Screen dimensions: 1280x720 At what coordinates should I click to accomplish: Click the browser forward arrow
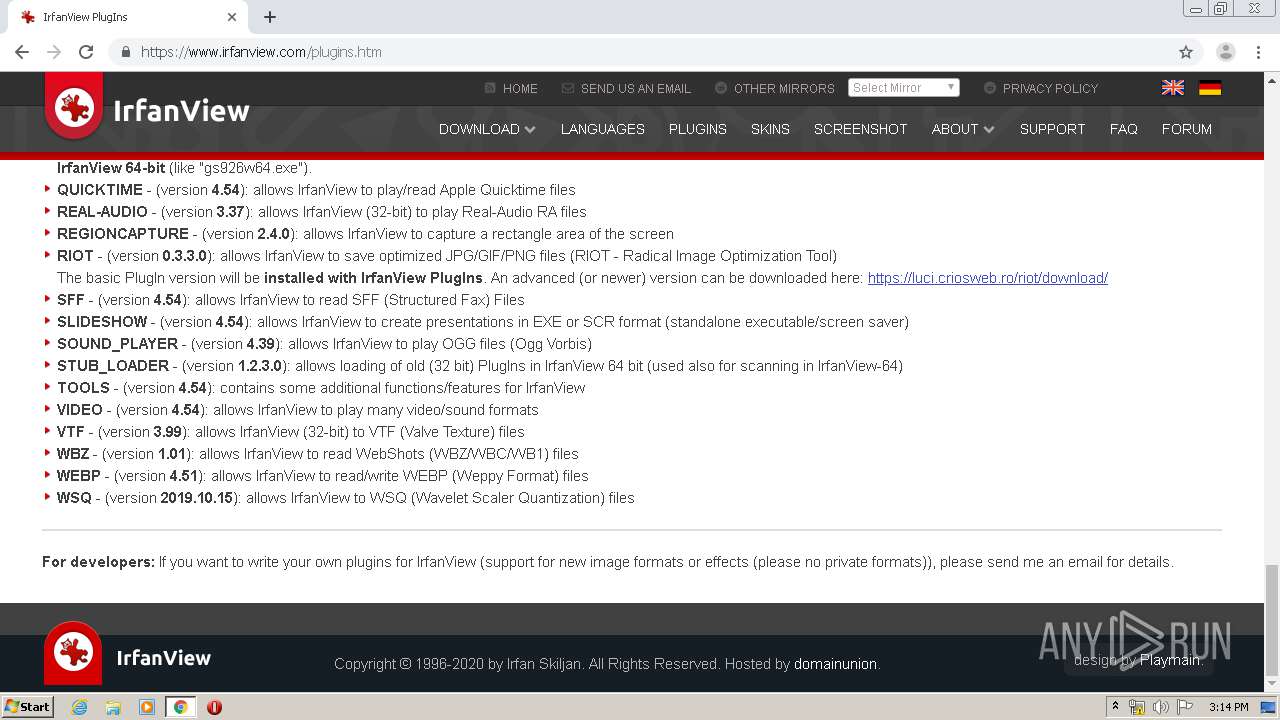(54, 52)
